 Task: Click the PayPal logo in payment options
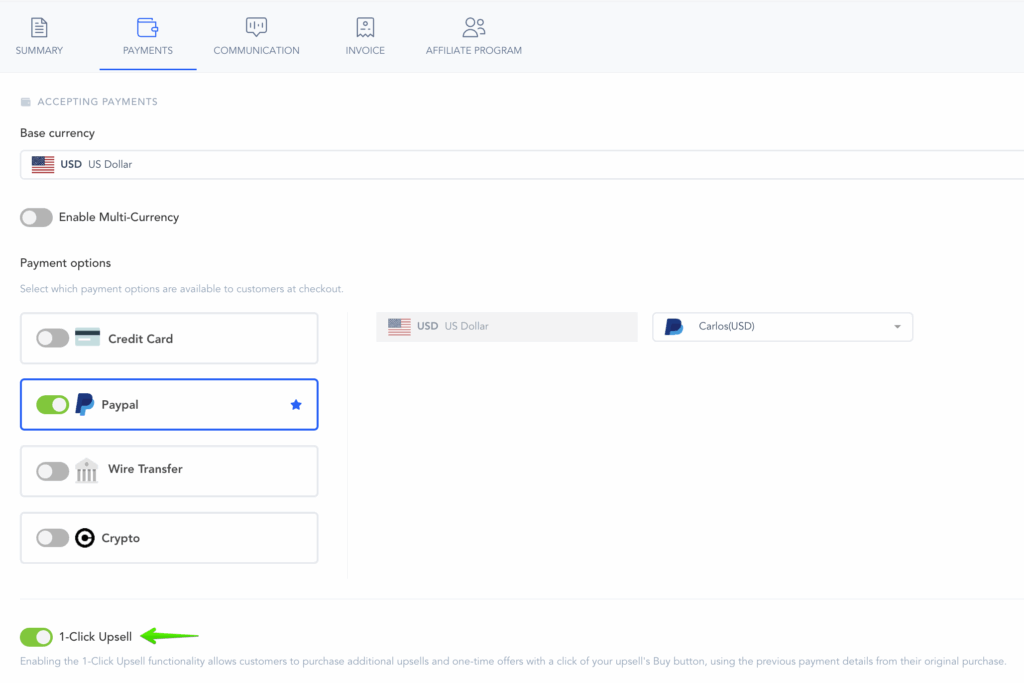(x=85, y=405)
